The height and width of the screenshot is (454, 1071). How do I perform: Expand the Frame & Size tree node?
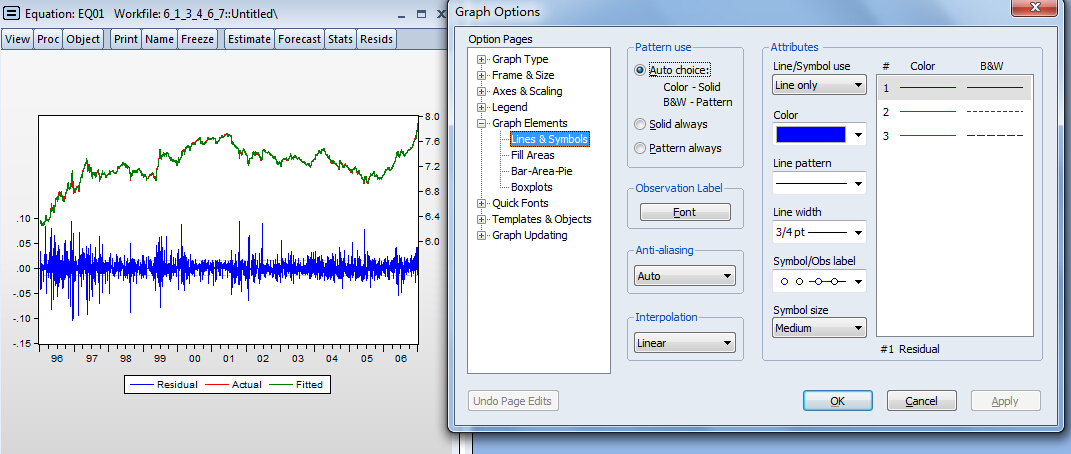[482, 75]
